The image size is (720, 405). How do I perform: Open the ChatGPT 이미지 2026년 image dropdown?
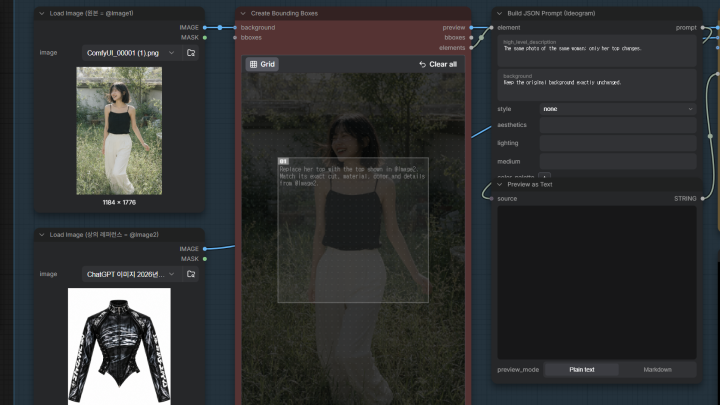click(x=131, y=274)
